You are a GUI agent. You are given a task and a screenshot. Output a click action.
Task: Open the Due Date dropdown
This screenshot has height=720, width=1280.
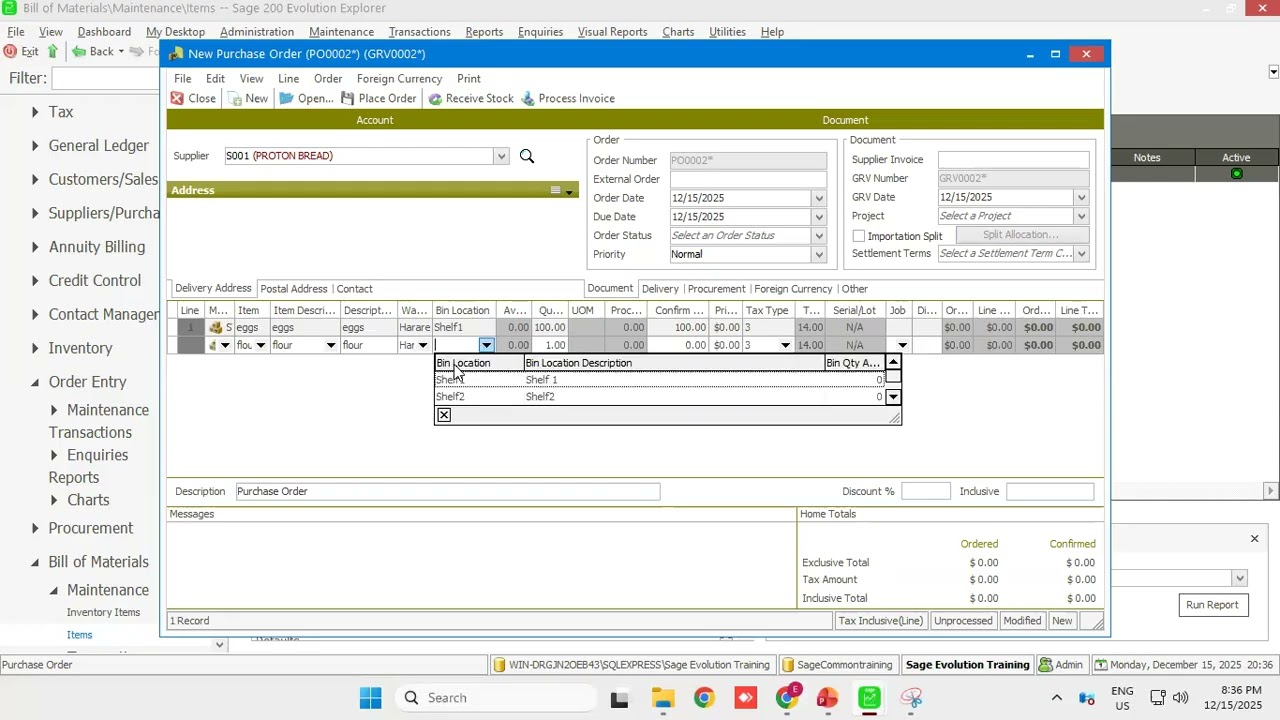coord(819,217)
